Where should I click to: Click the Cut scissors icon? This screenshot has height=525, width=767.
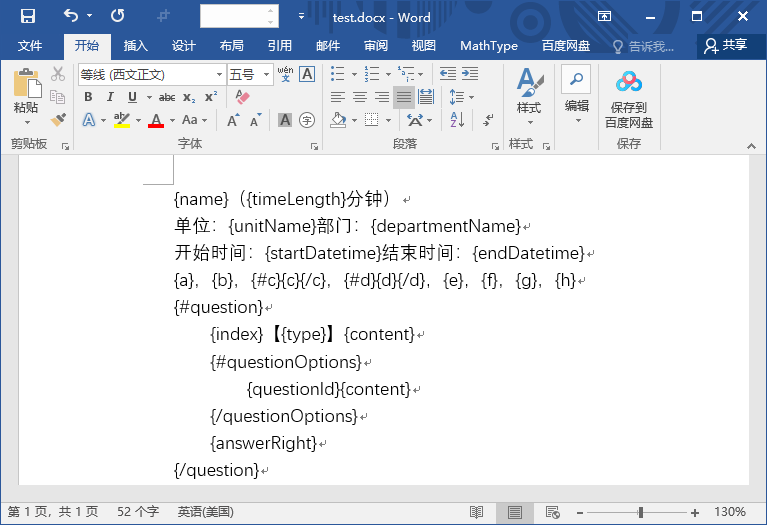pos(58,74)
